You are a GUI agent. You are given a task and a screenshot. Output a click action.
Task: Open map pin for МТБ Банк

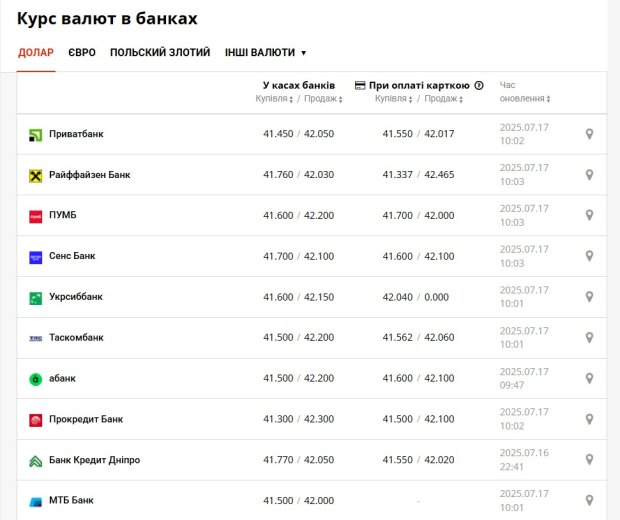click(589, 500)
